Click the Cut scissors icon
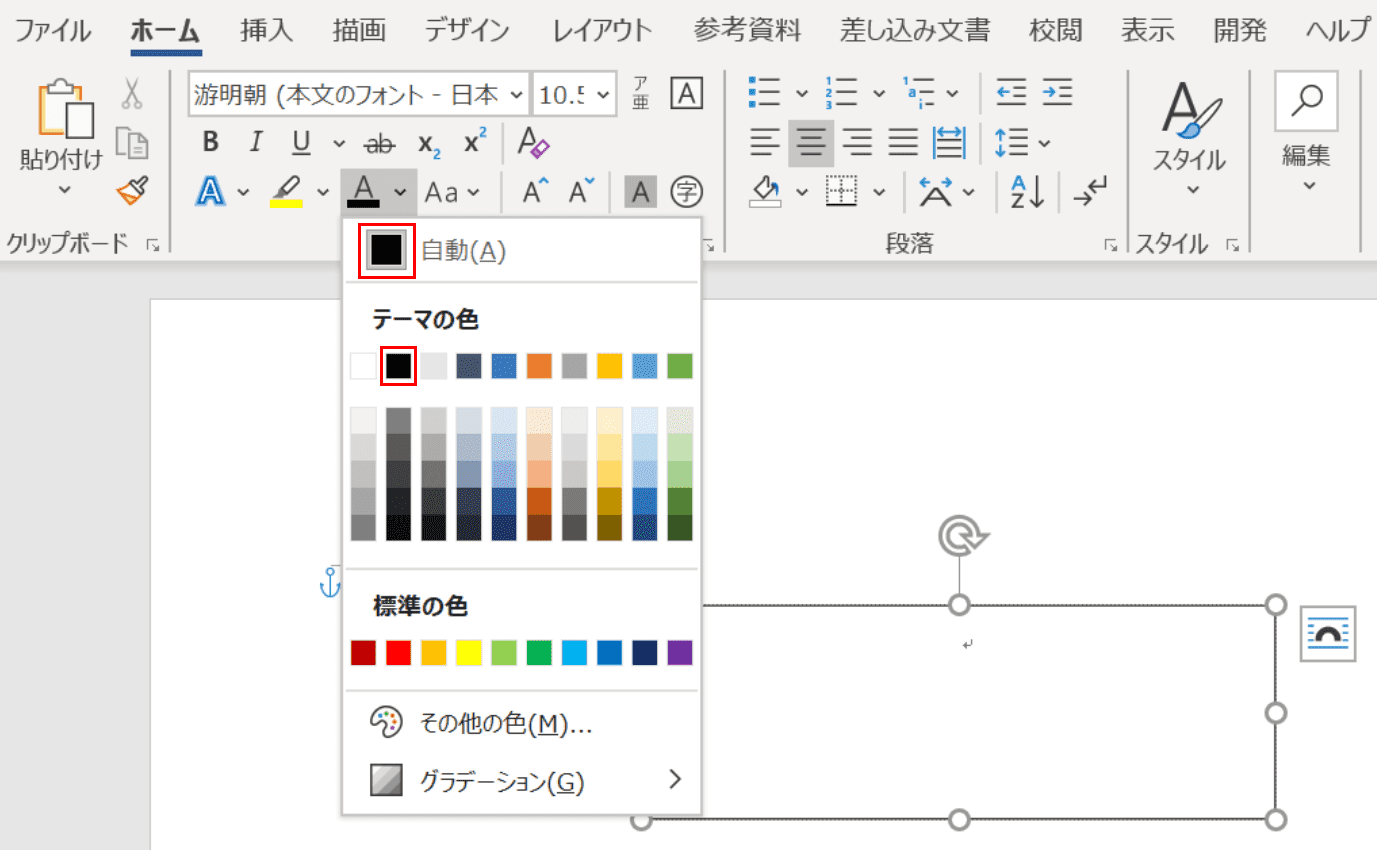The width and height of the screenshot is (1377, 850). [x=132, y=94]
